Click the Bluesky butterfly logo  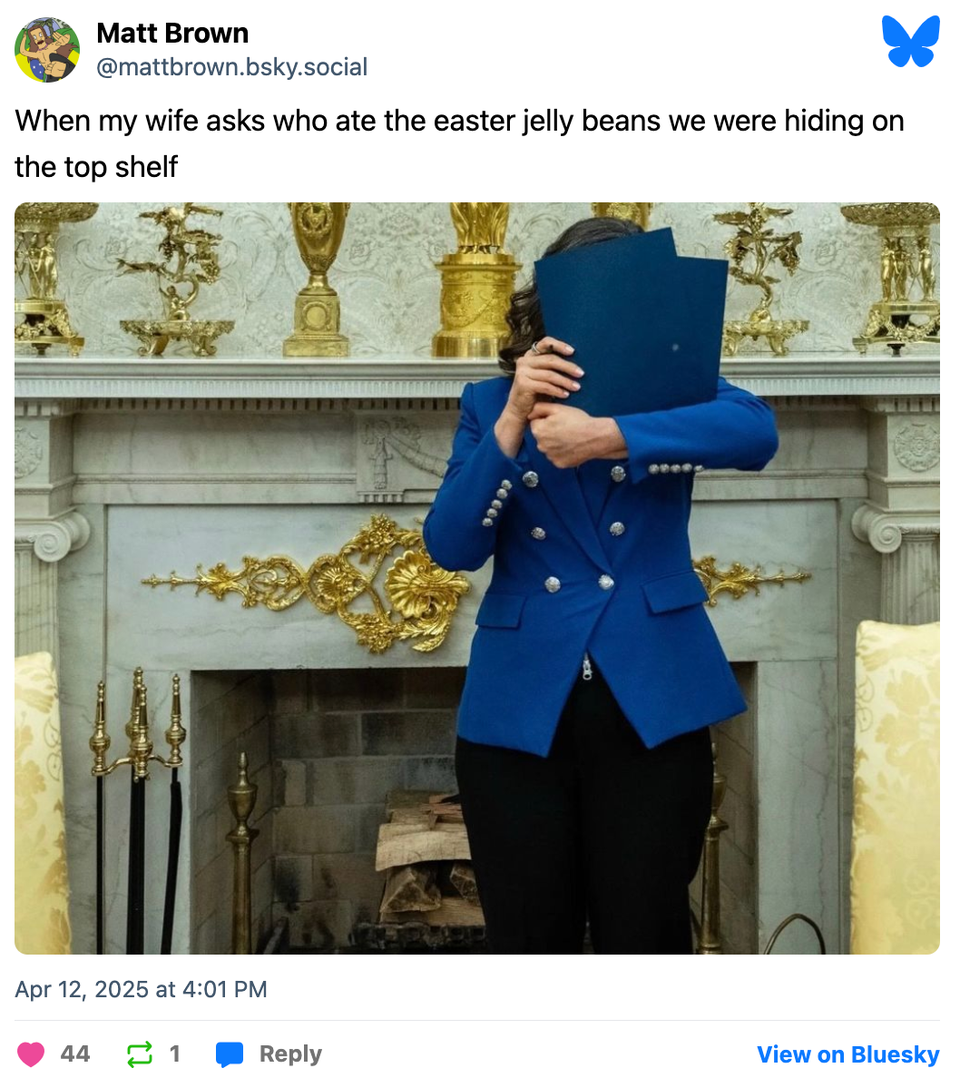point(910,41)
